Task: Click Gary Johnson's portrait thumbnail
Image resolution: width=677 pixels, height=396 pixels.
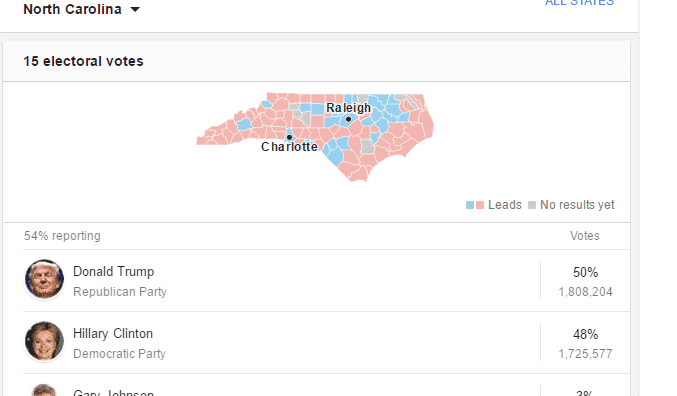Action: (x=44, y=390)
